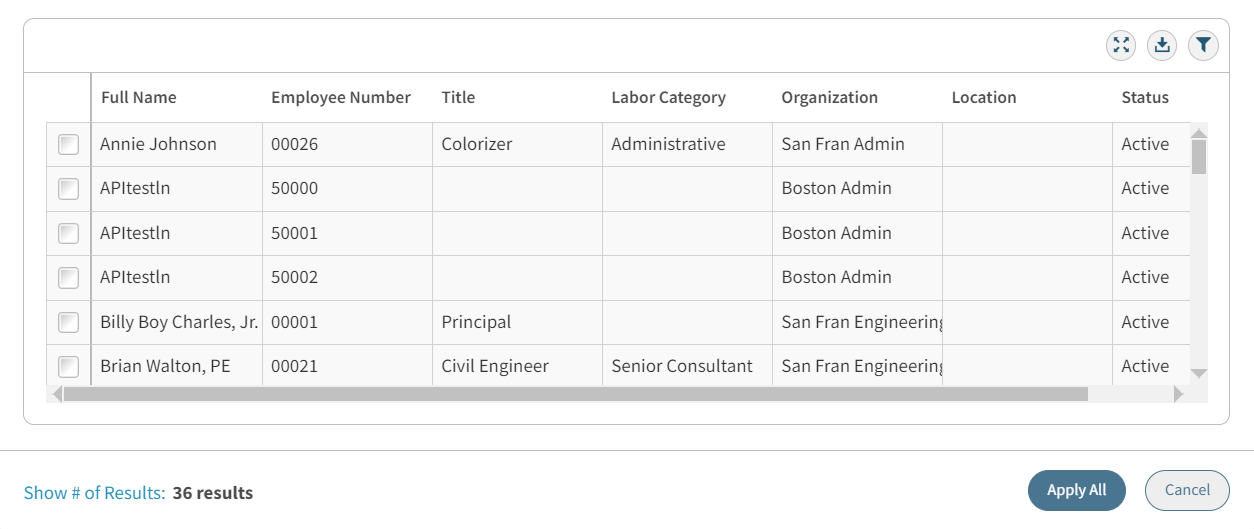Click the Cancel button
Image resolution: width=1254 pixels, height=529 pixels.
1187,490
